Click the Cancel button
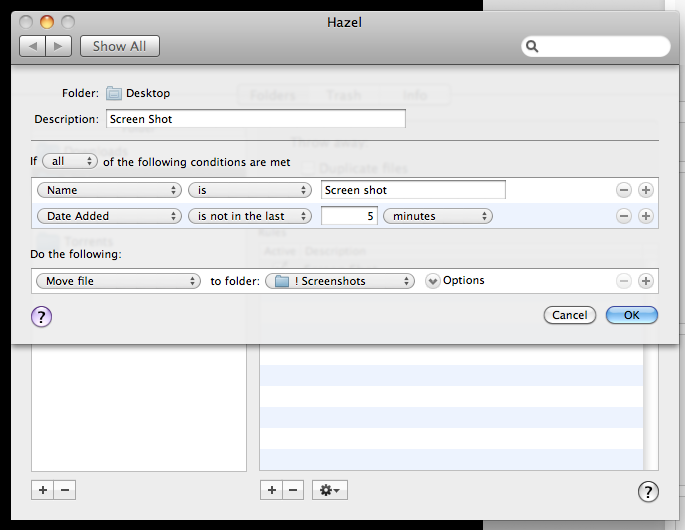The width and height of the screenshot is (685, 530). tap(570, 315)
